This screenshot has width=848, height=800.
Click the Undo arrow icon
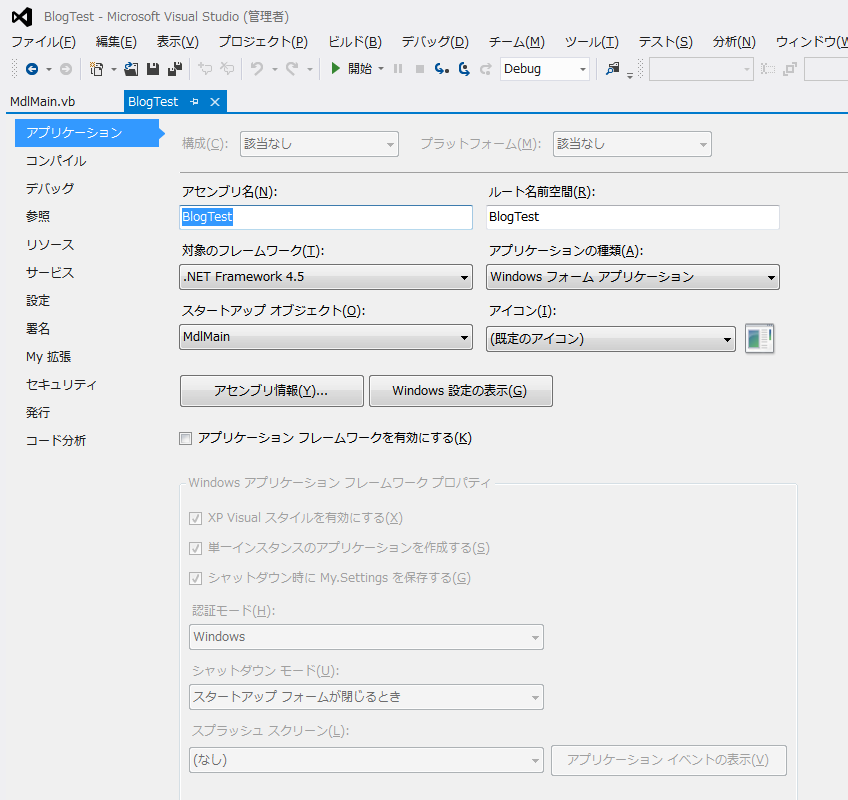257,69
